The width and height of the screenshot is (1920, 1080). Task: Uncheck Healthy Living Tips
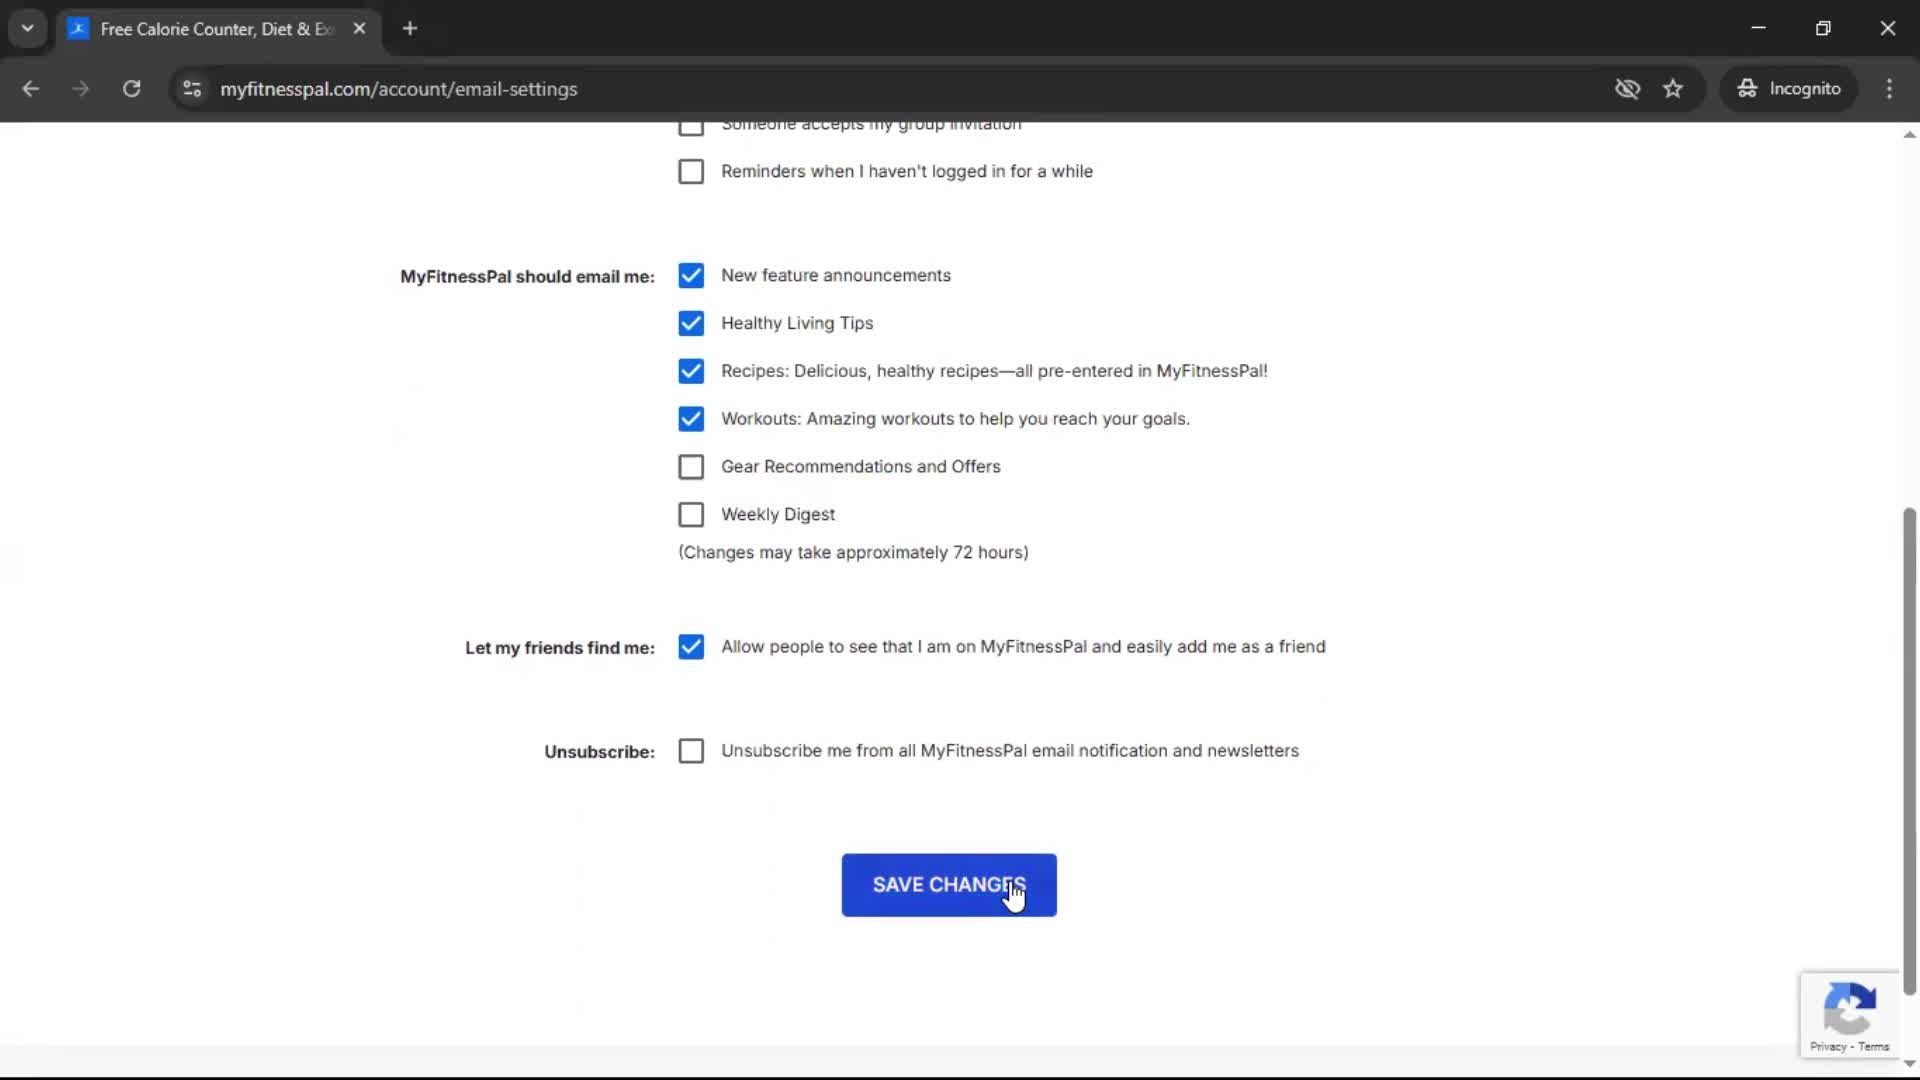(691, 323)
